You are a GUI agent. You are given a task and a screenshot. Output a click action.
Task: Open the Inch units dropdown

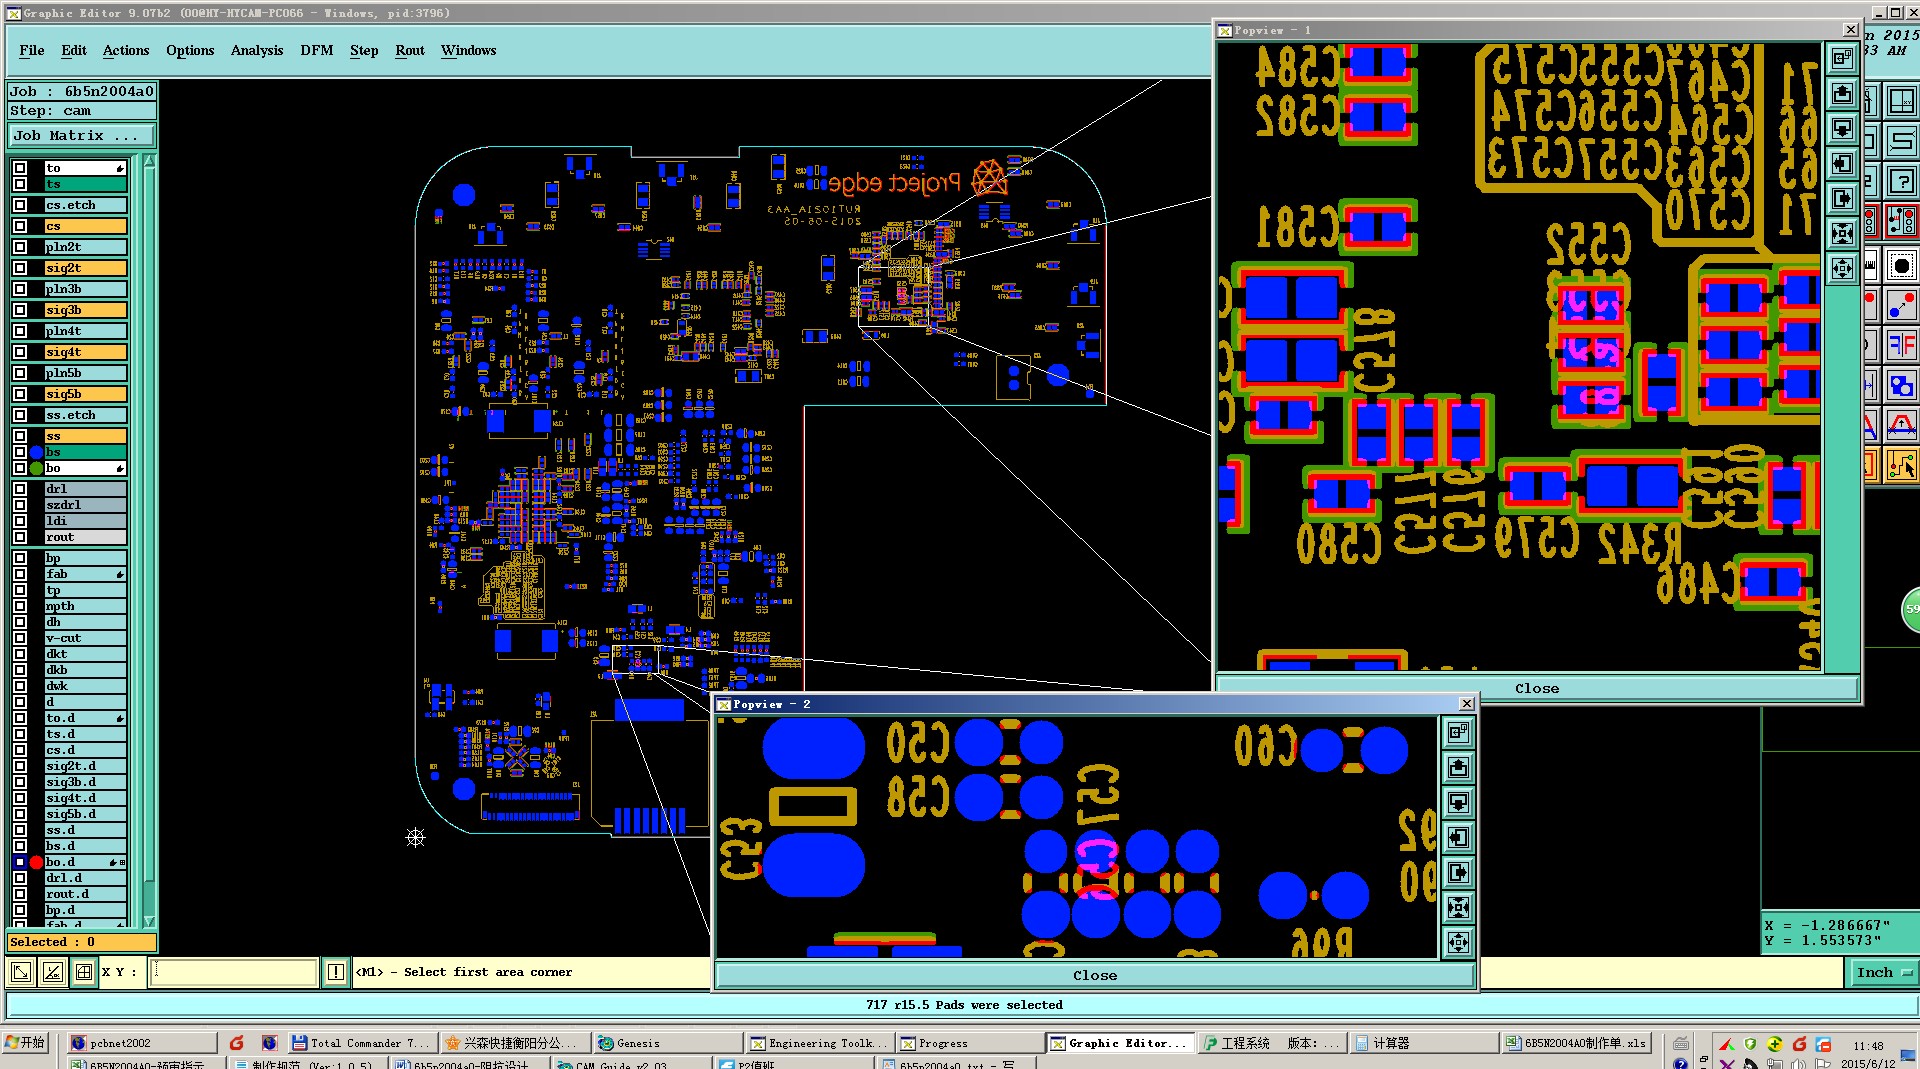click(1880, 972)
